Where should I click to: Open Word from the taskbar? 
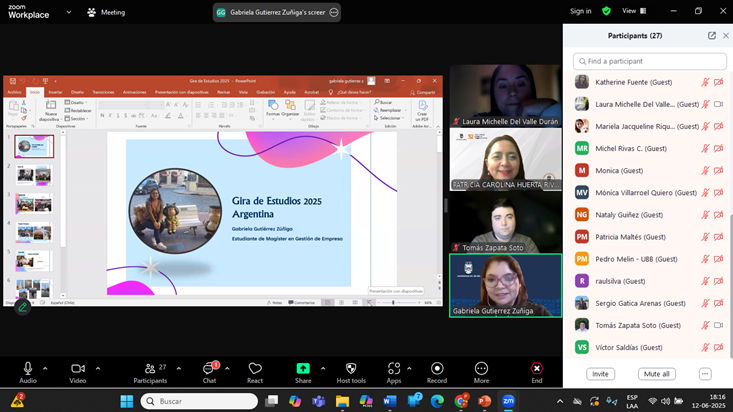click(x=390, y=401)
